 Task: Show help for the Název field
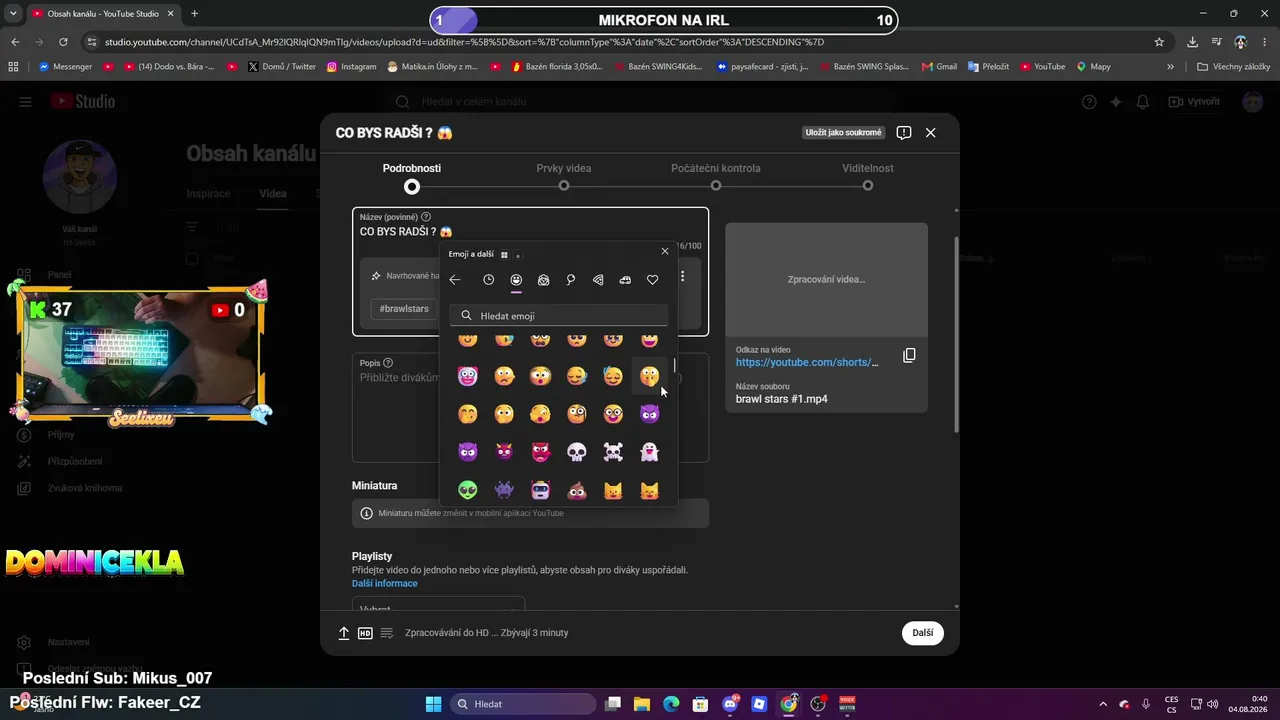[426, 217]
